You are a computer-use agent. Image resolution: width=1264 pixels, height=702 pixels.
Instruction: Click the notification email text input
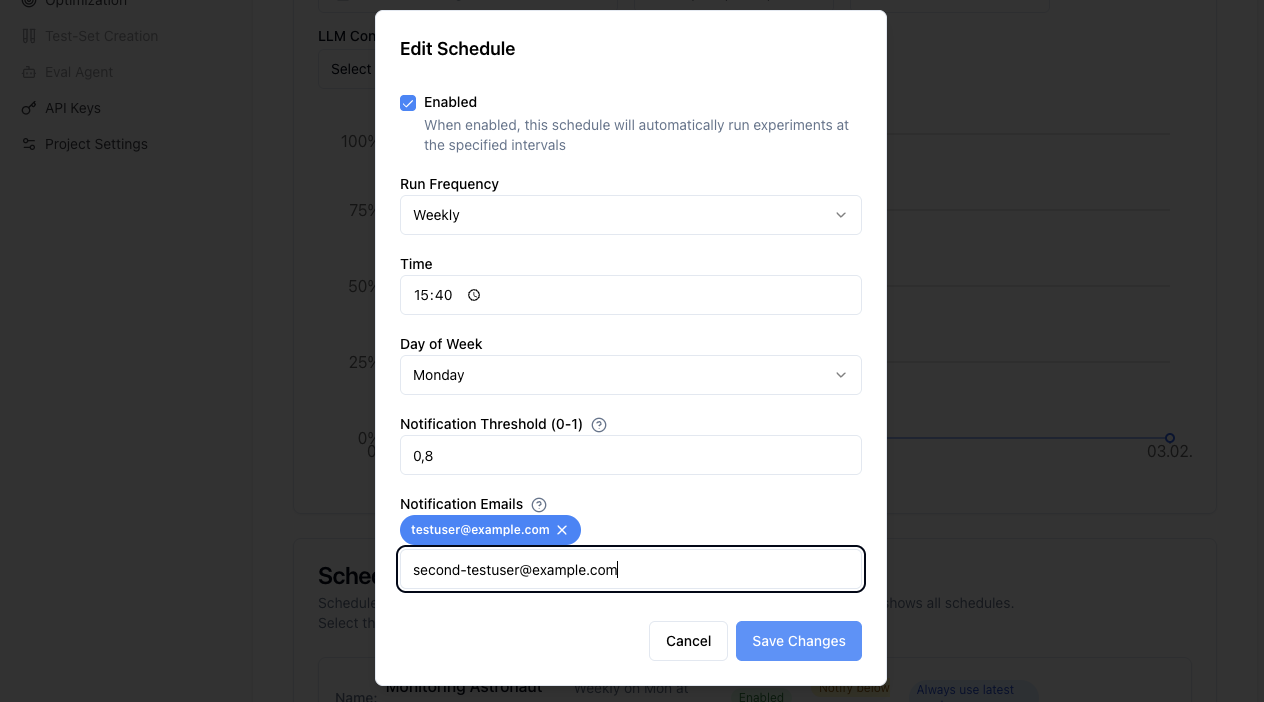[631, 570]
